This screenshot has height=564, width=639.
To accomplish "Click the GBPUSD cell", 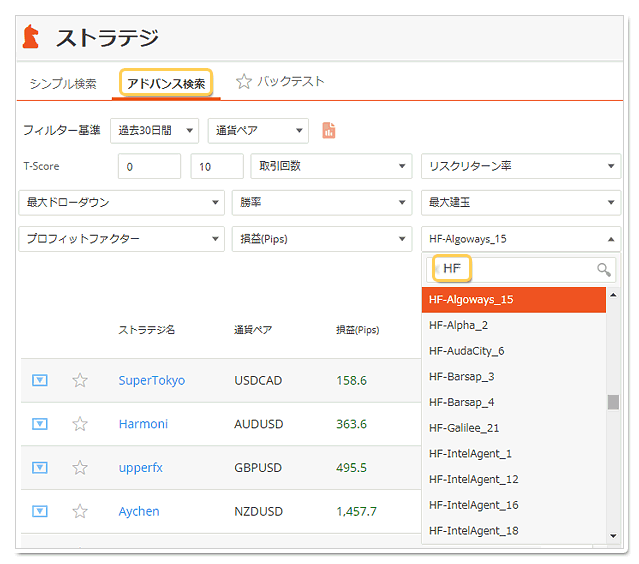I will [258, 468].
